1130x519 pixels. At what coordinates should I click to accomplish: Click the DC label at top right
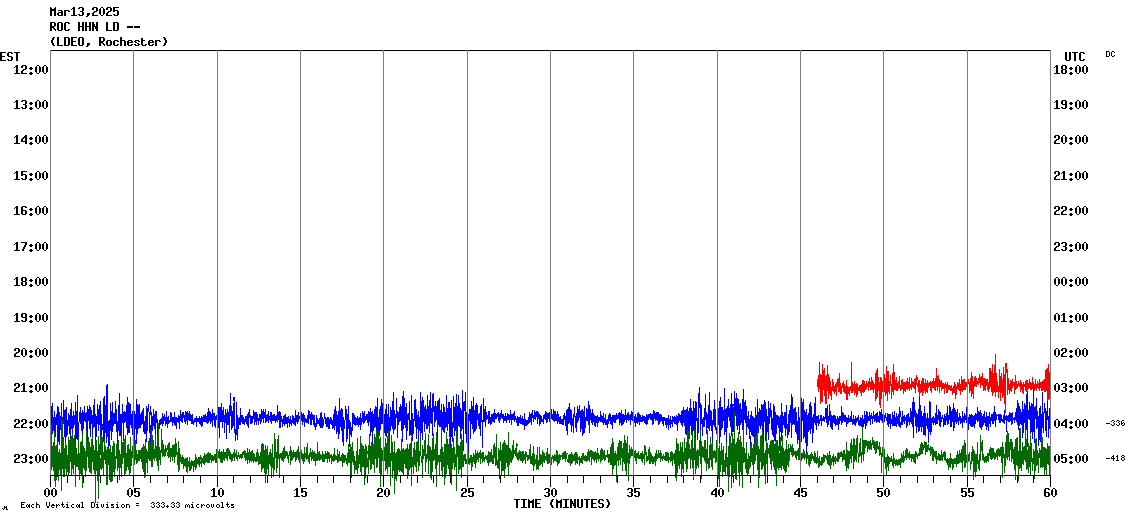pyautogui.click(x=1110, y=54)
